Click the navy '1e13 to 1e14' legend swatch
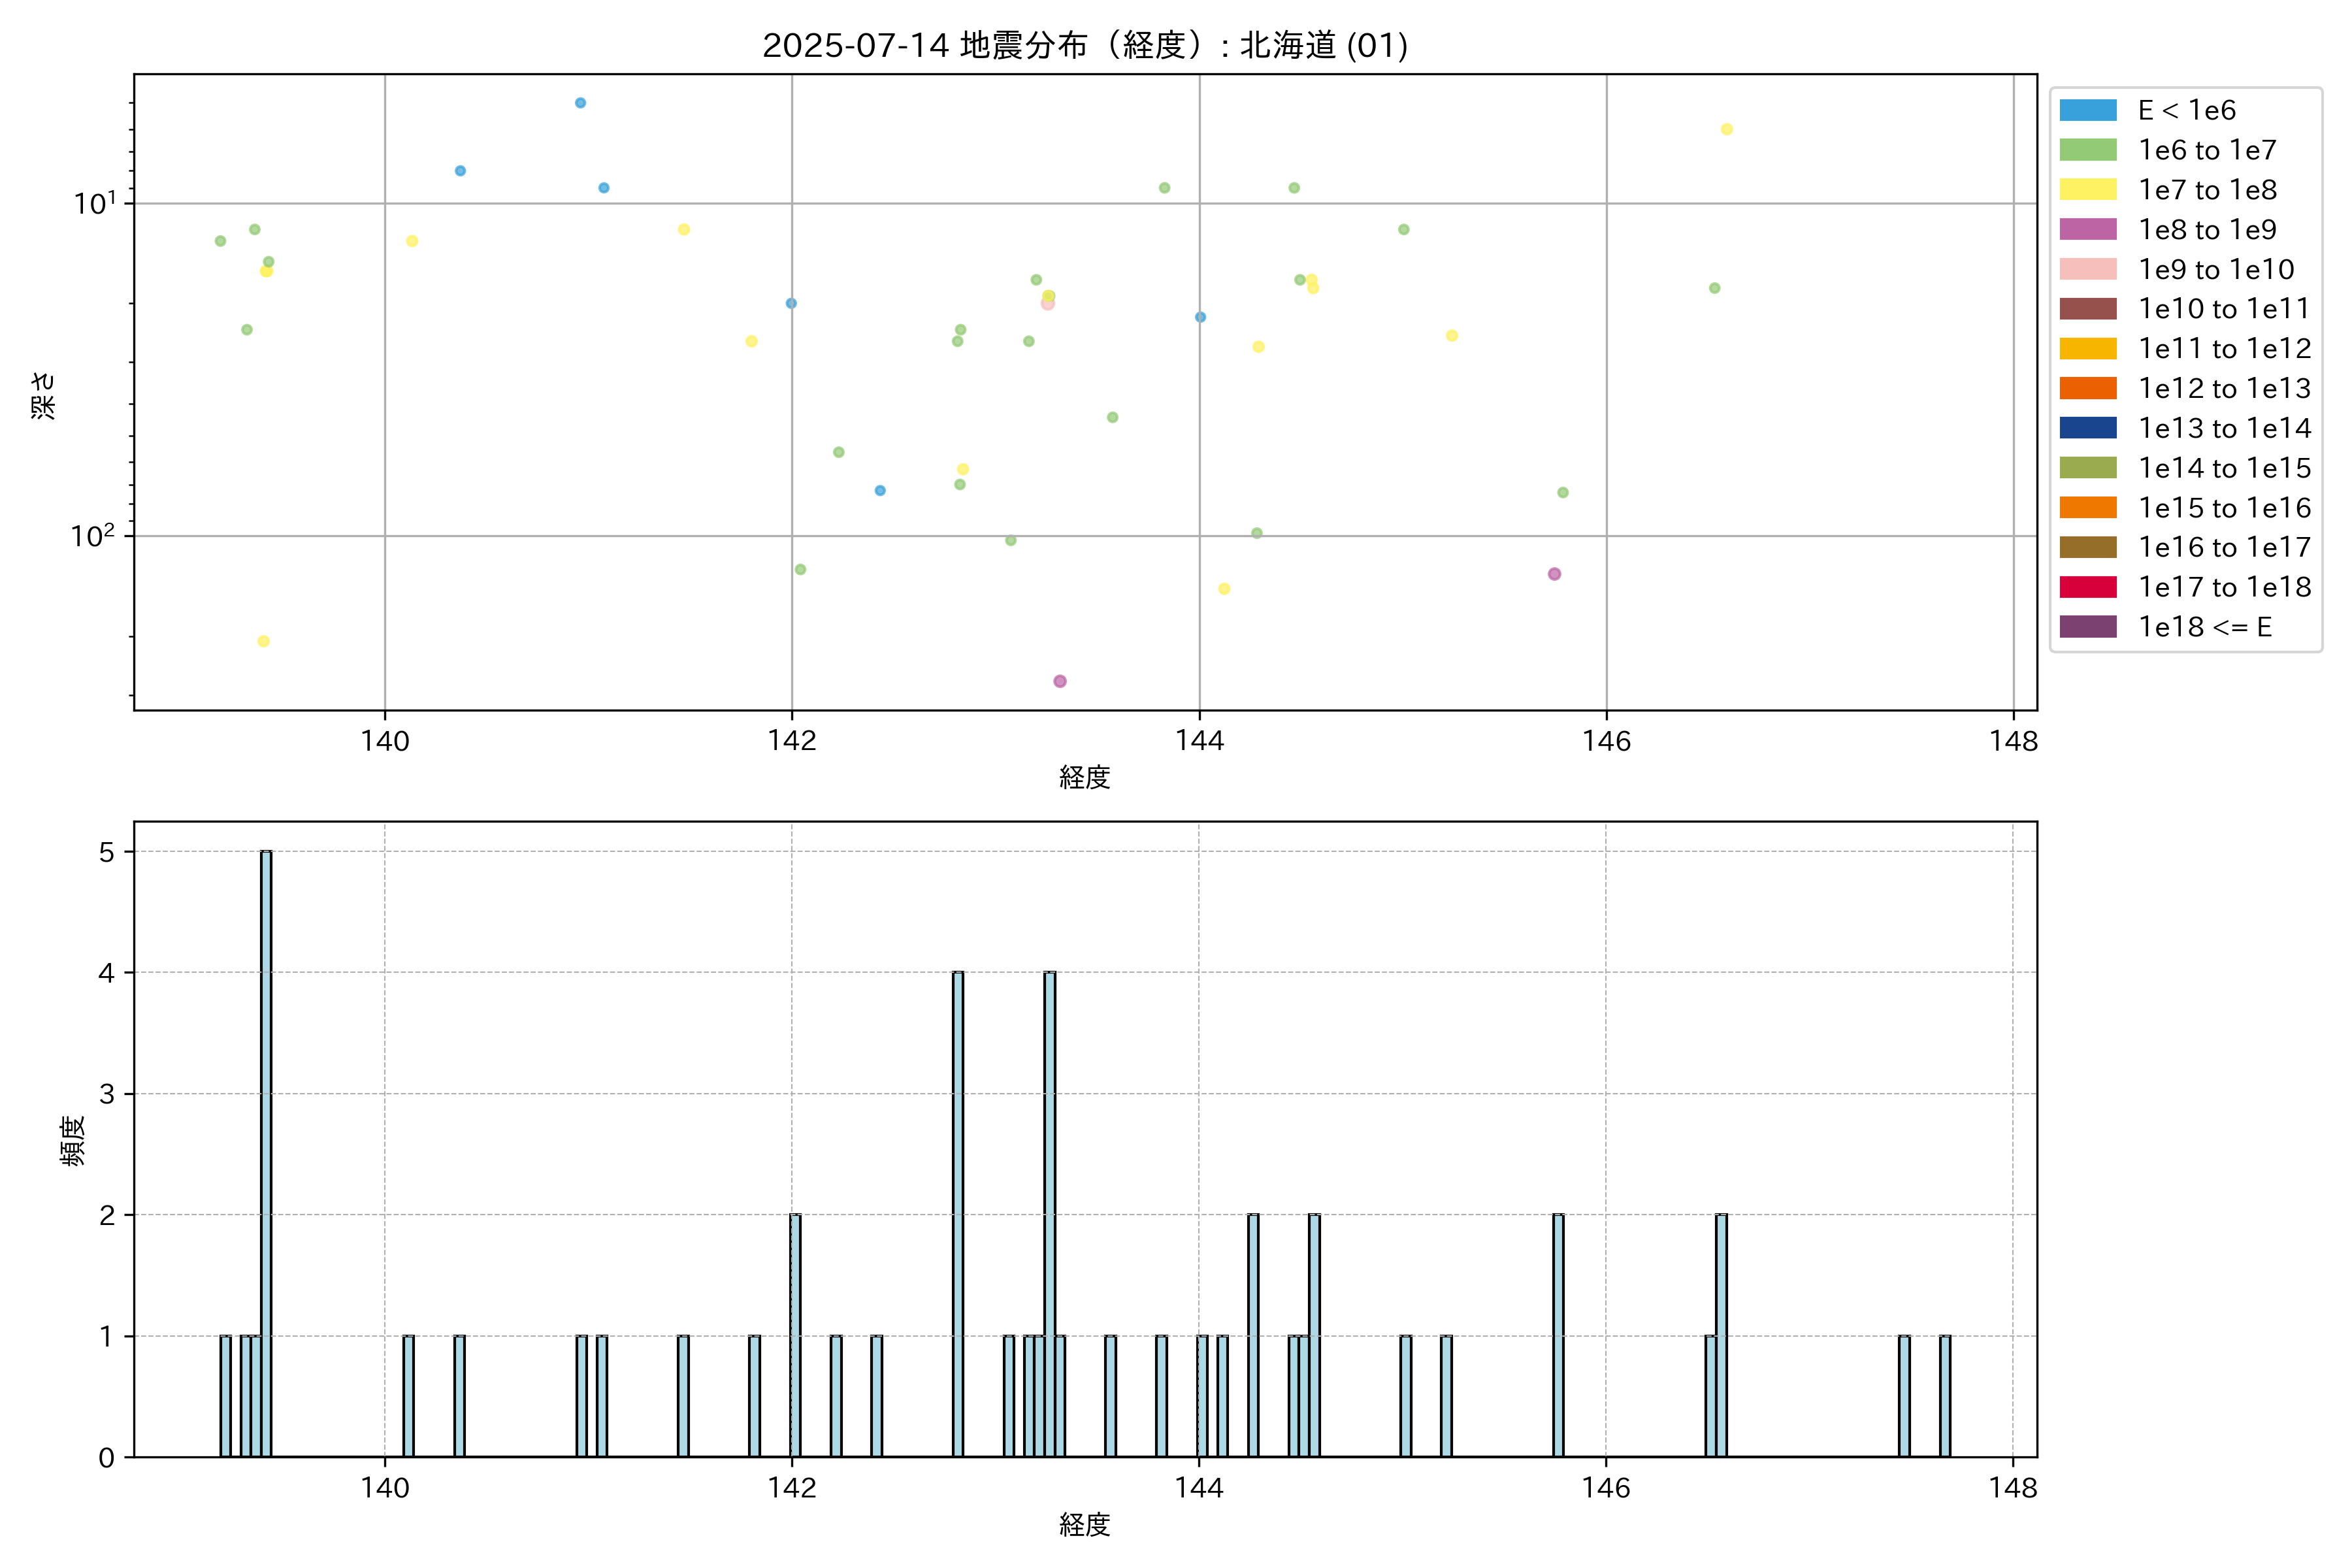The image size is (2352, 1568). pos(2088,428)
